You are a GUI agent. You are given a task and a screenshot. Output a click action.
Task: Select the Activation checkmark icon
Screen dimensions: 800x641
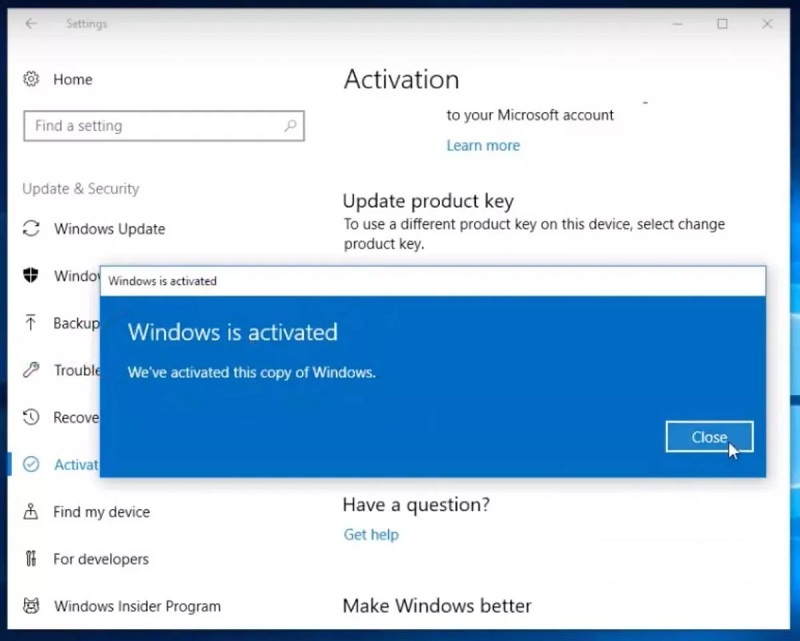click(x=31, y=464)
